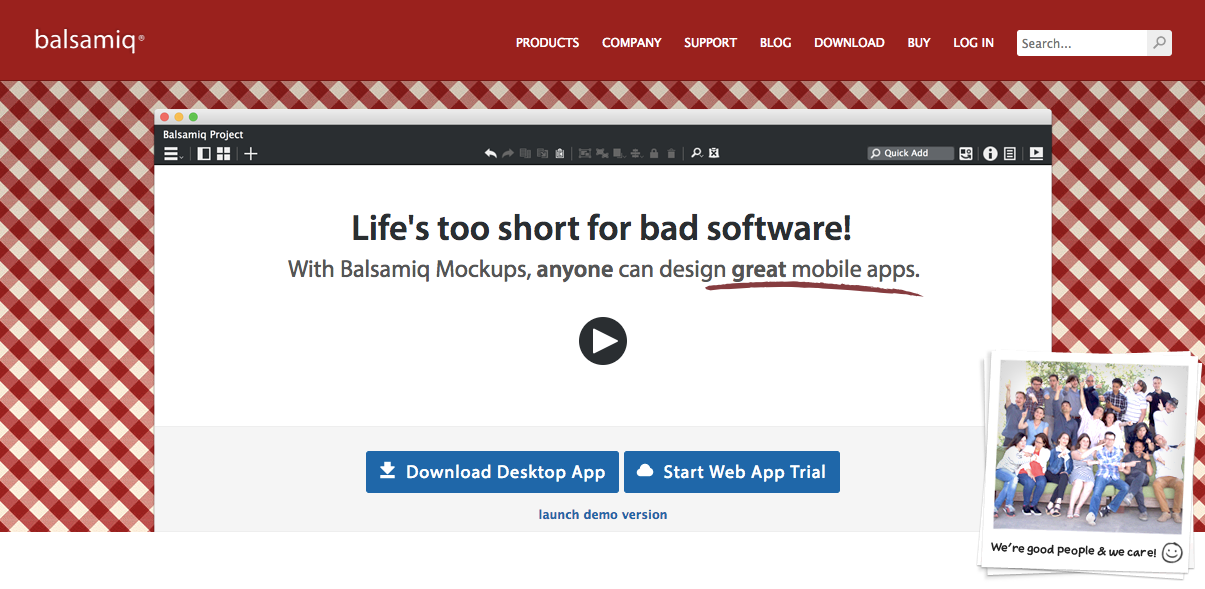1205x589 pixels.
Task: Open the hamburger project menu in Mockups toolbar
Action: [173, 154]
